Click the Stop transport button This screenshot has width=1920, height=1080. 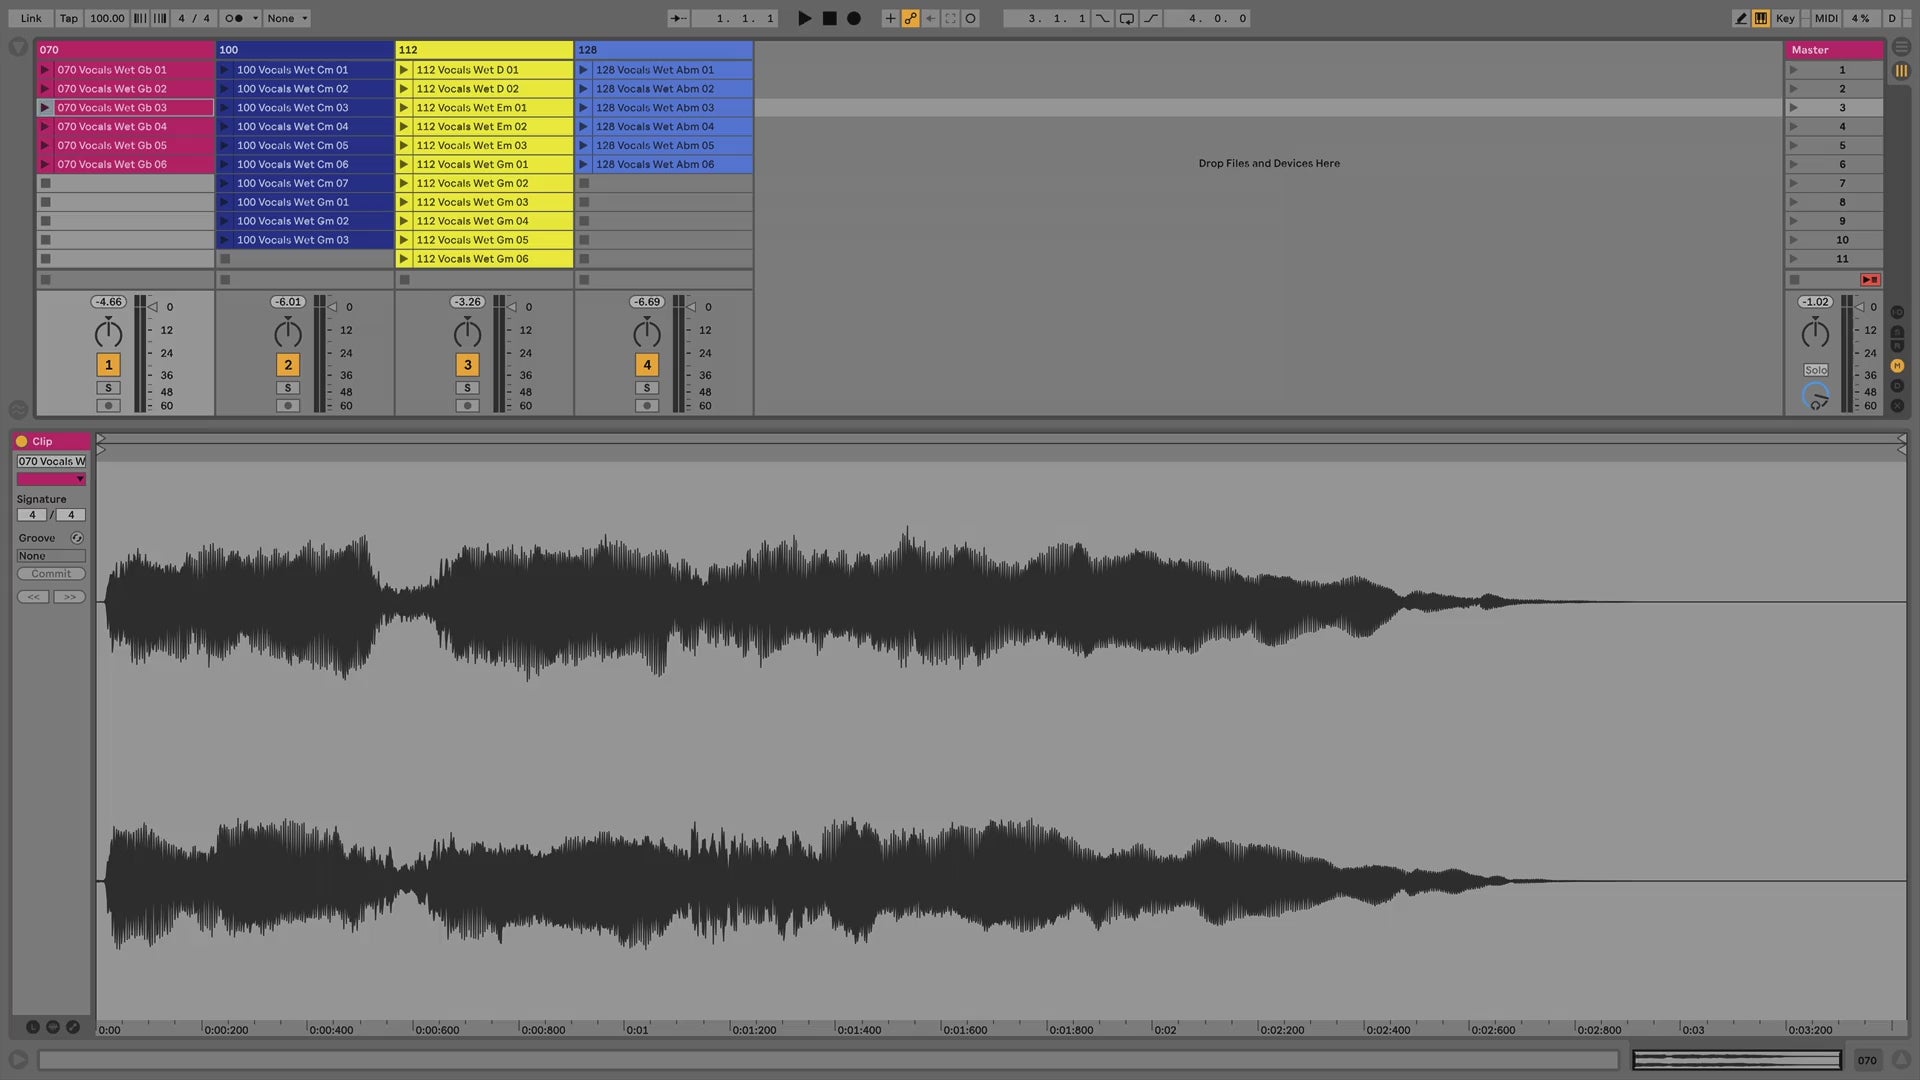pos(829,18)
